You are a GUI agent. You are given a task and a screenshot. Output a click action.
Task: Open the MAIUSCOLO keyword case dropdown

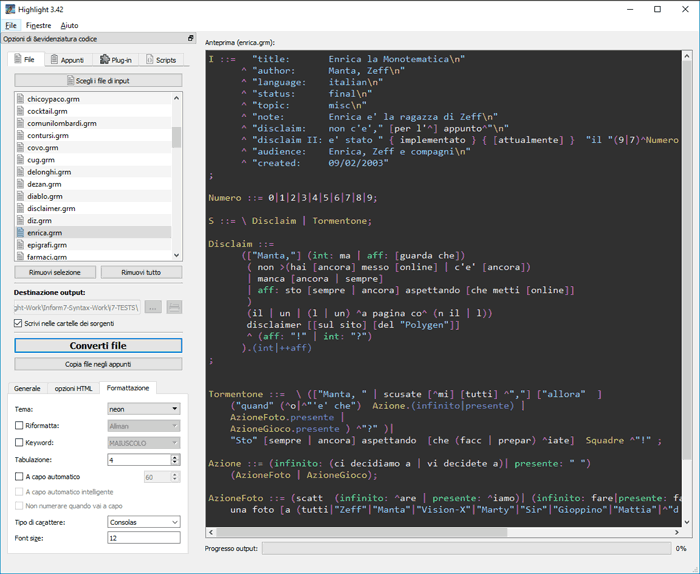[x=144, y=443]
